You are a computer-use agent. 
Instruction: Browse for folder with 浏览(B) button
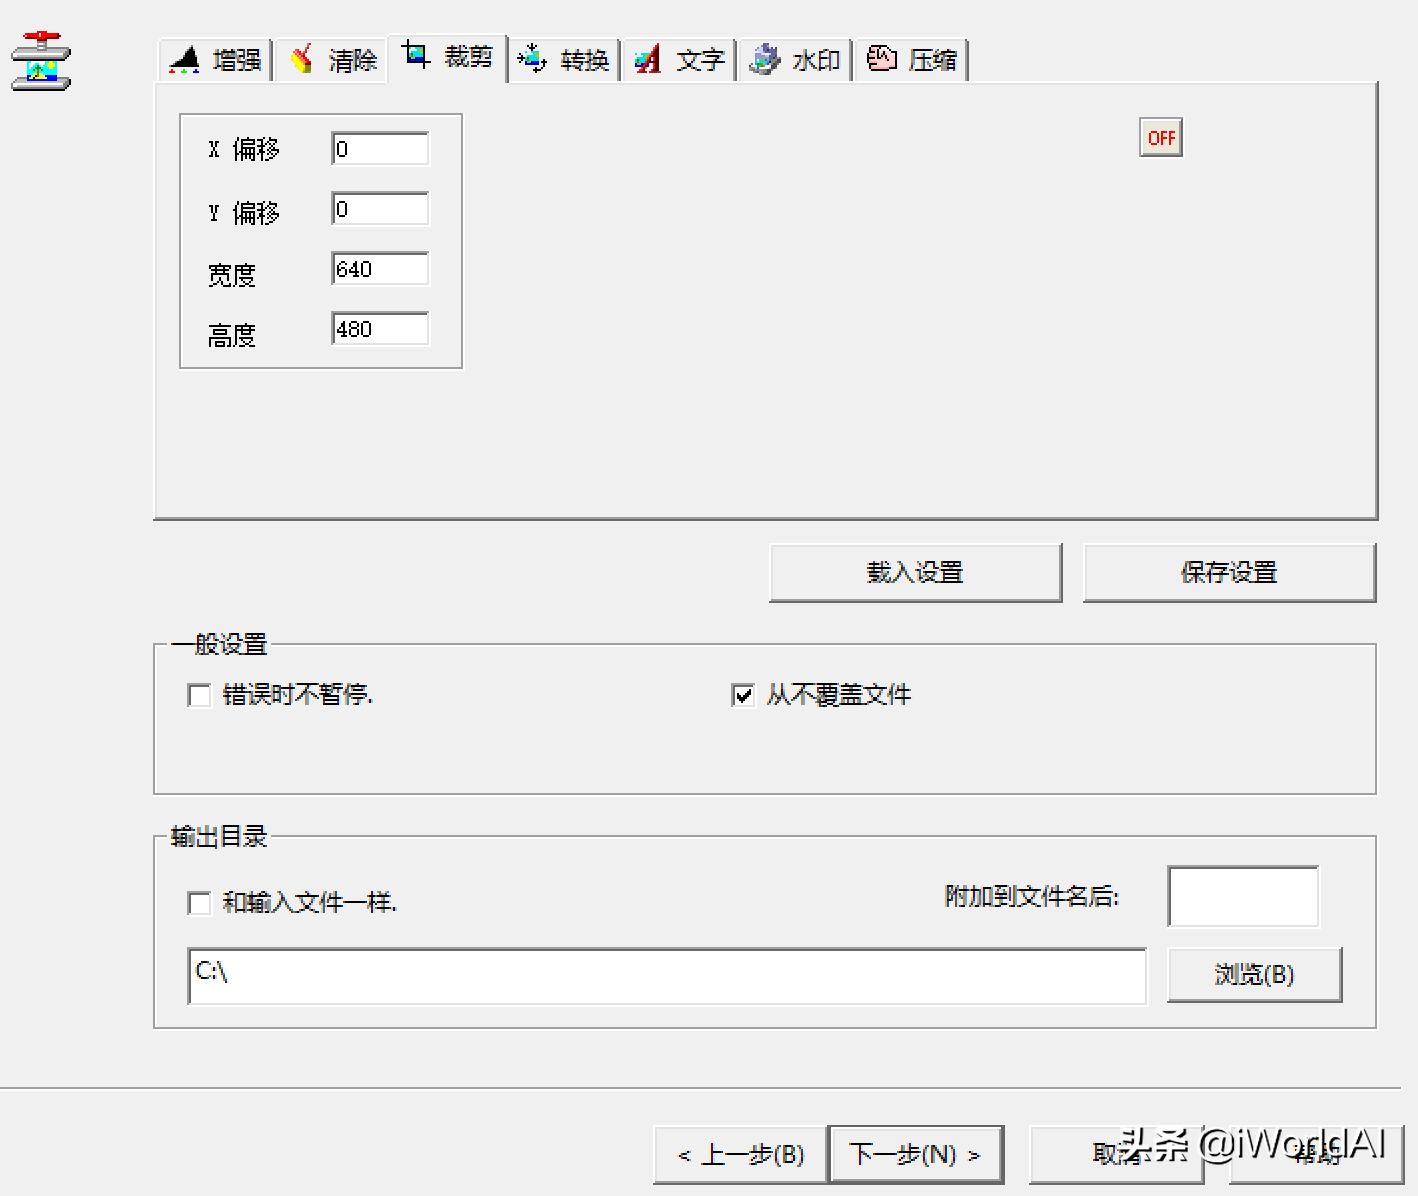[x=1254, y=975]
